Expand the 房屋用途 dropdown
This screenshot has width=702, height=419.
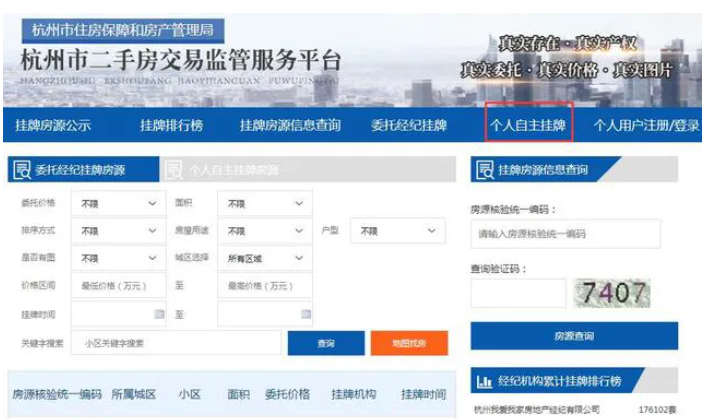(265, 231)
